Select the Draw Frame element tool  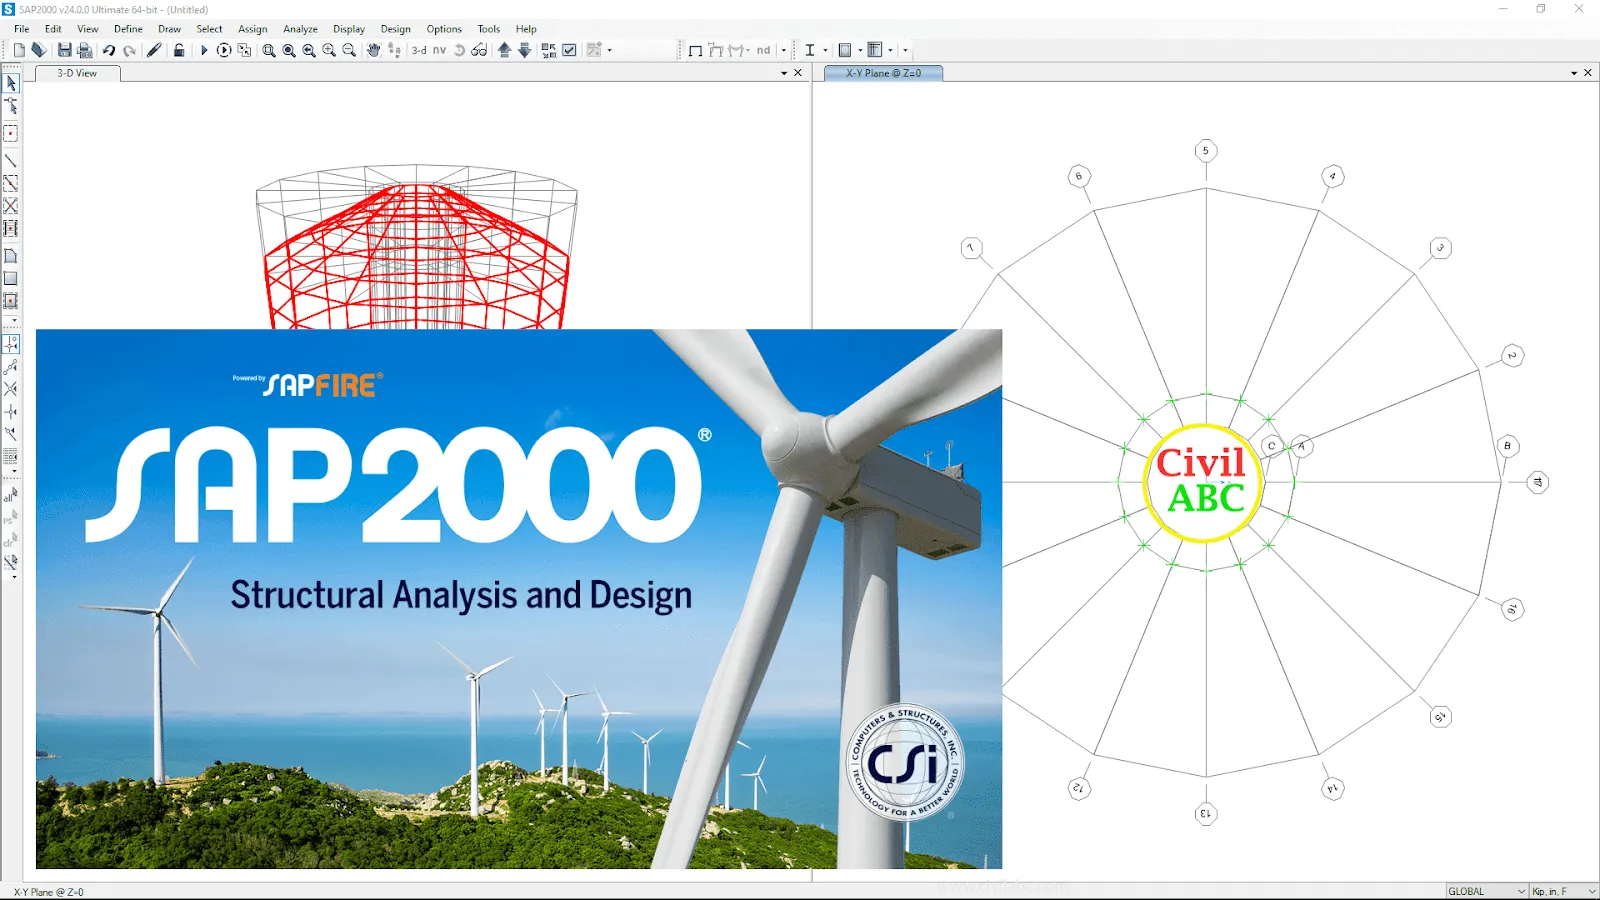coord(11,159)
